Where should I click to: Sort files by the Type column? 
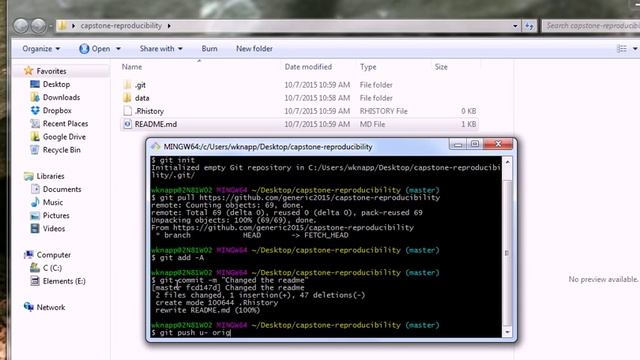tap(368, 67)
